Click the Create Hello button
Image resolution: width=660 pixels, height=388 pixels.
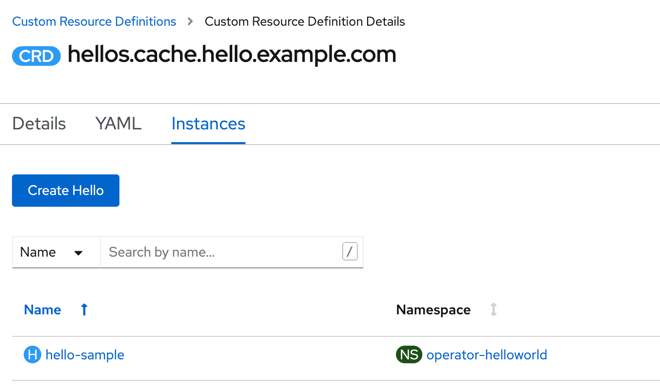tap(66, 191)
